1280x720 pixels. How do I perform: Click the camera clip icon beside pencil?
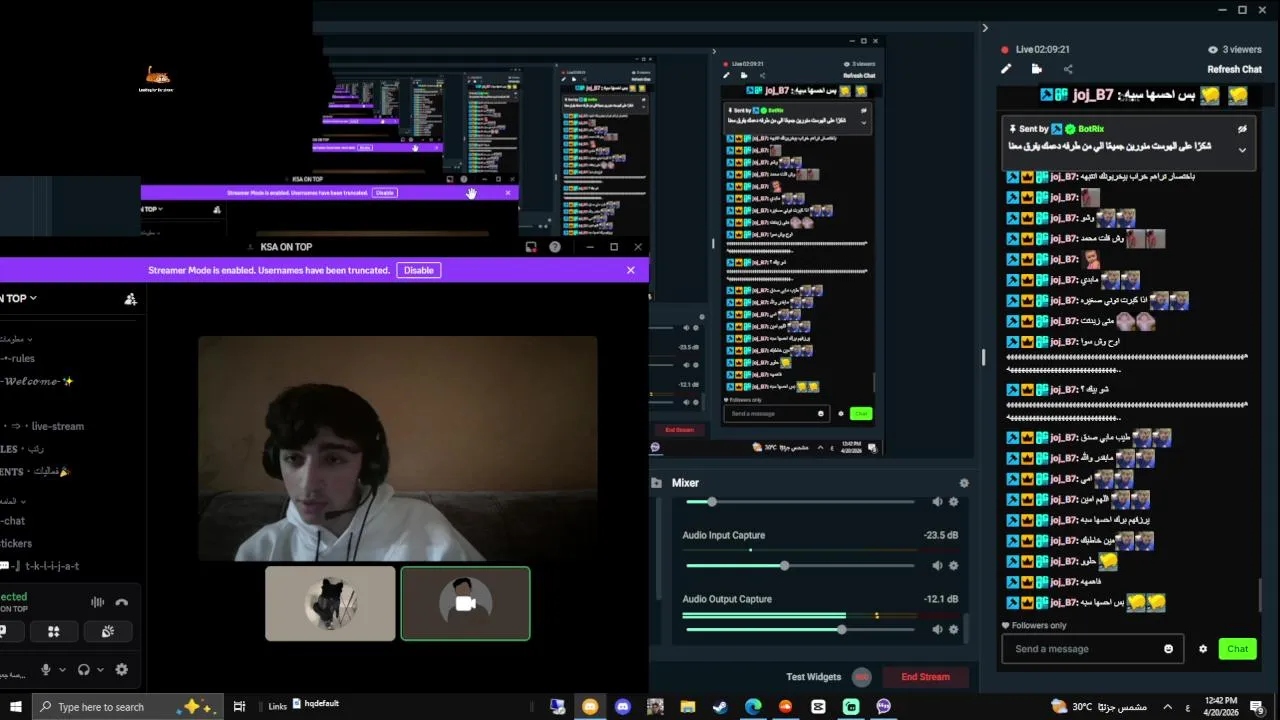(1037, 69)
